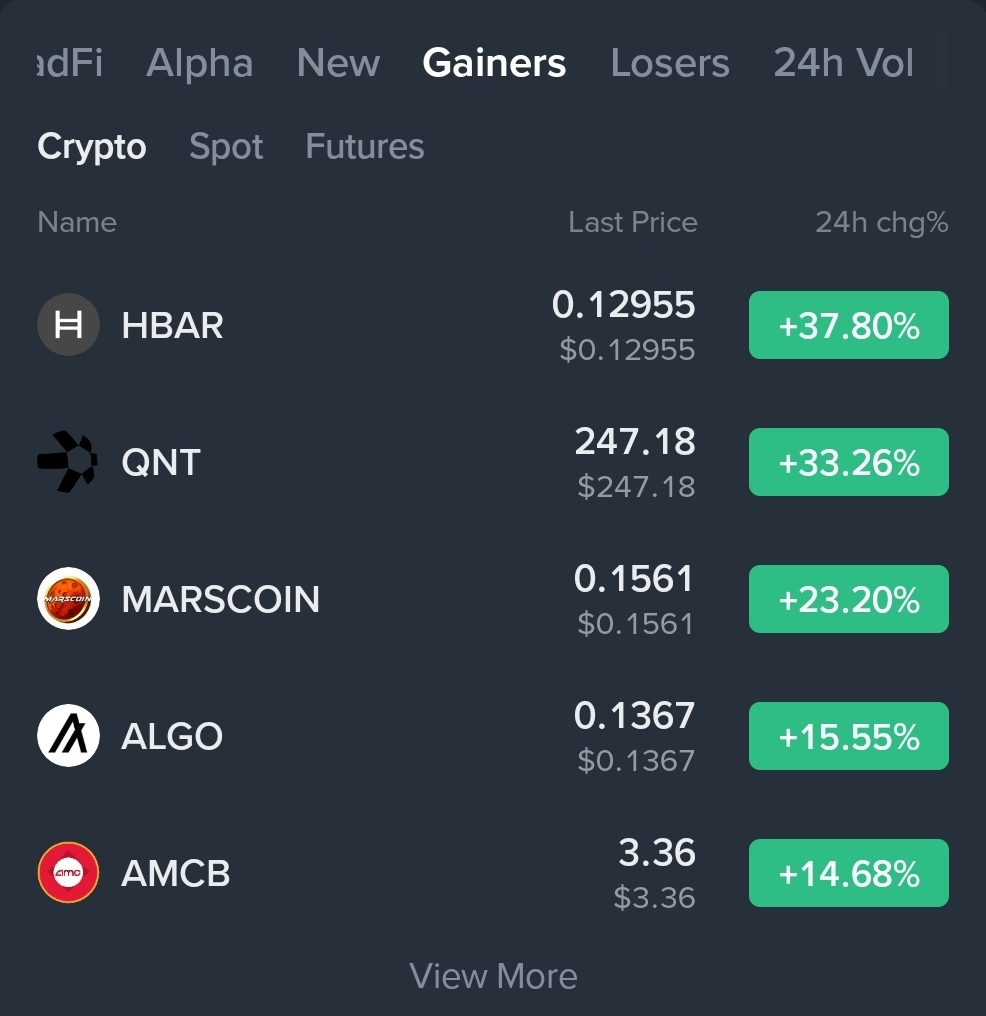Open the HBAR coin logo icon
This screenshot has width=986, height=1016.
tap(68, 325)
